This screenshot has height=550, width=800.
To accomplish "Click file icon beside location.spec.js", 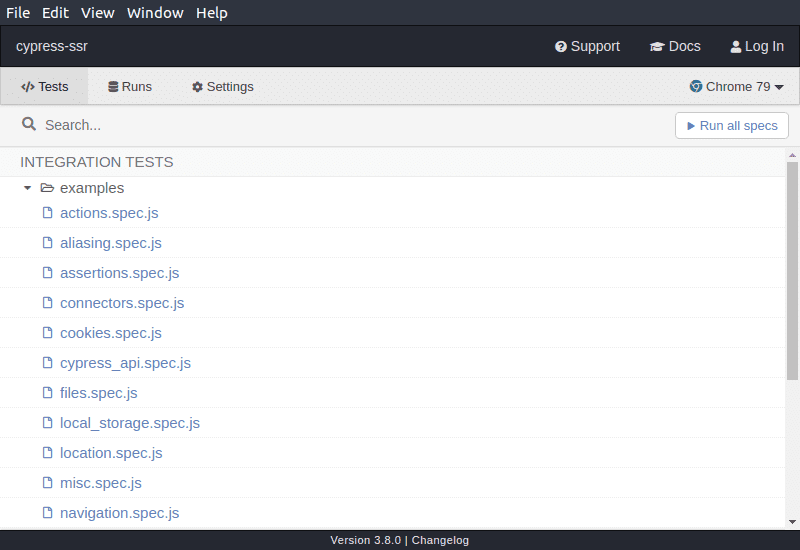I will click(47, 453).
